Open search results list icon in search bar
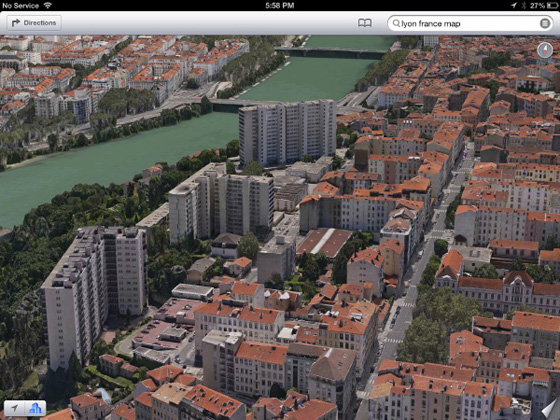The height and width of the screenshot is (420, 560). click(545, 24)
